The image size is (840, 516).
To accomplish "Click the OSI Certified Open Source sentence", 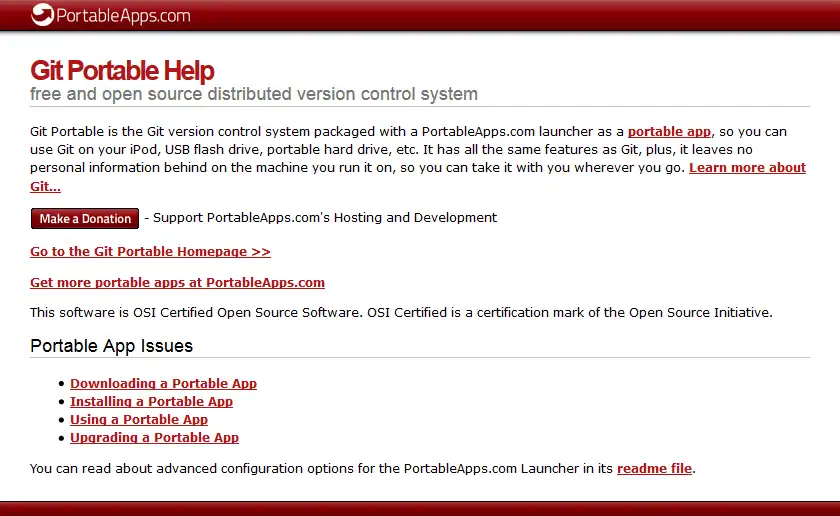I will pyautogui.click(x=401, y=312).
